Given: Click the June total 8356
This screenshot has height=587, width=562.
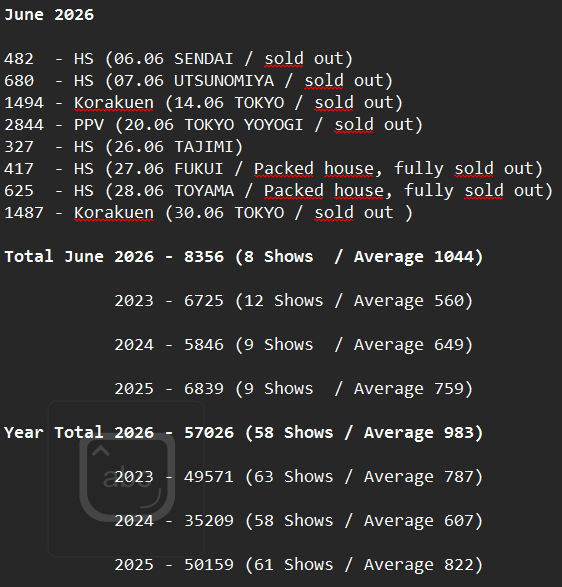Looking at the screenshot, I should coord(204,257).
